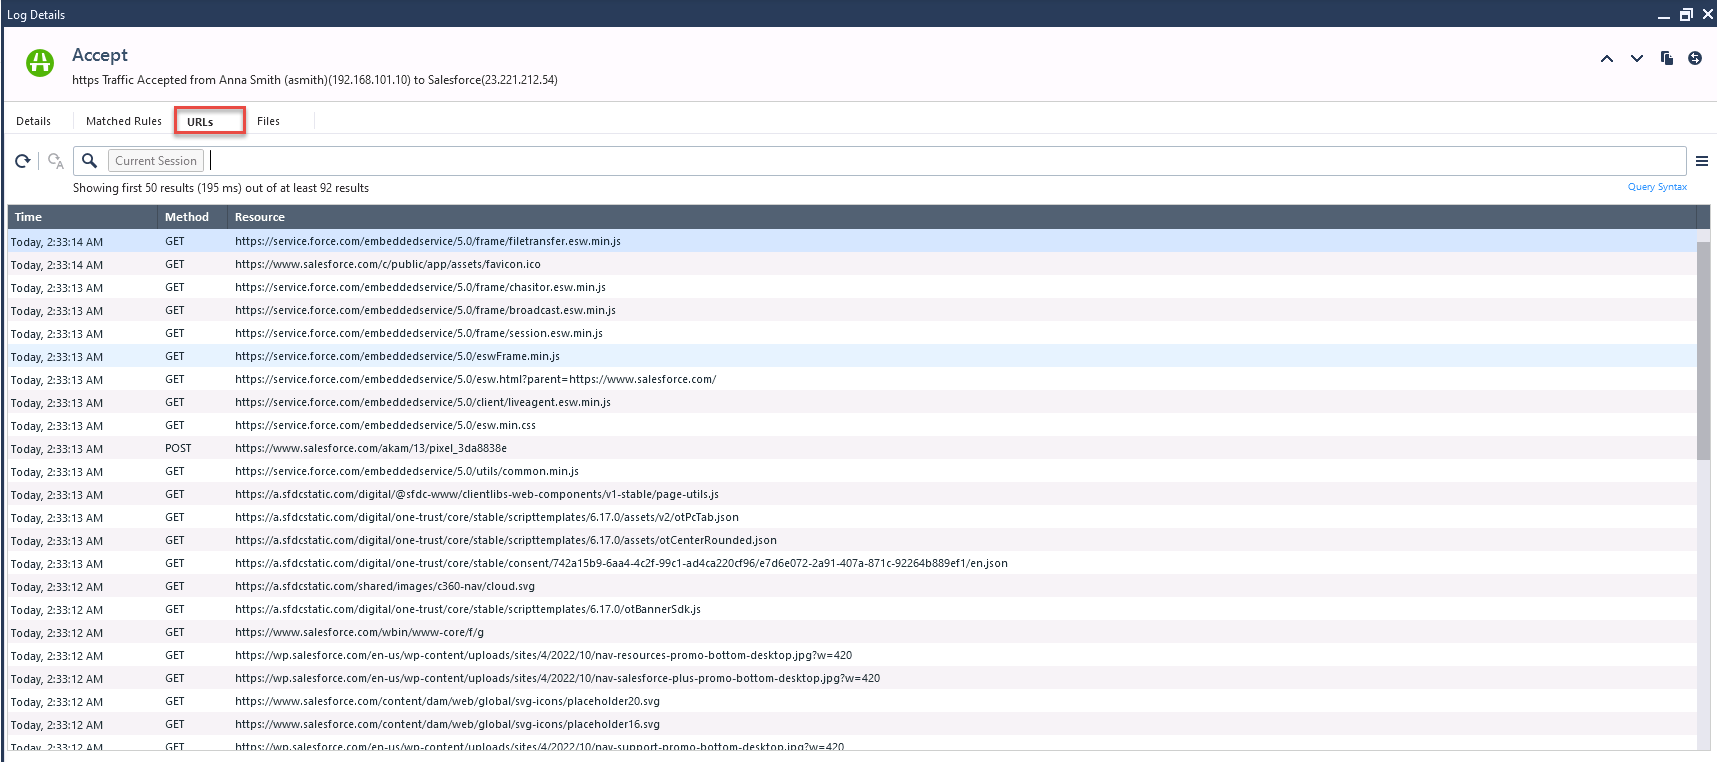Go to next log with down arrow
Viewport: 1717px width, 762px height.
(x=1636, y=58)
